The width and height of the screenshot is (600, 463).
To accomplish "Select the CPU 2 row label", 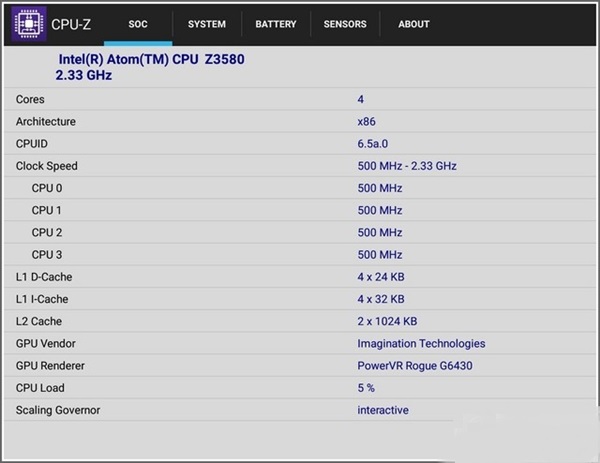I will click(x=47, y=233).
